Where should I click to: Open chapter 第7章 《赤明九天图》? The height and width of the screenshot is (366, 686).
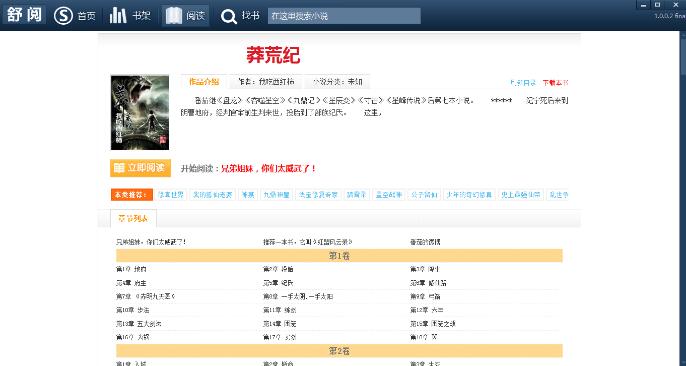click(x=146, y=296)
